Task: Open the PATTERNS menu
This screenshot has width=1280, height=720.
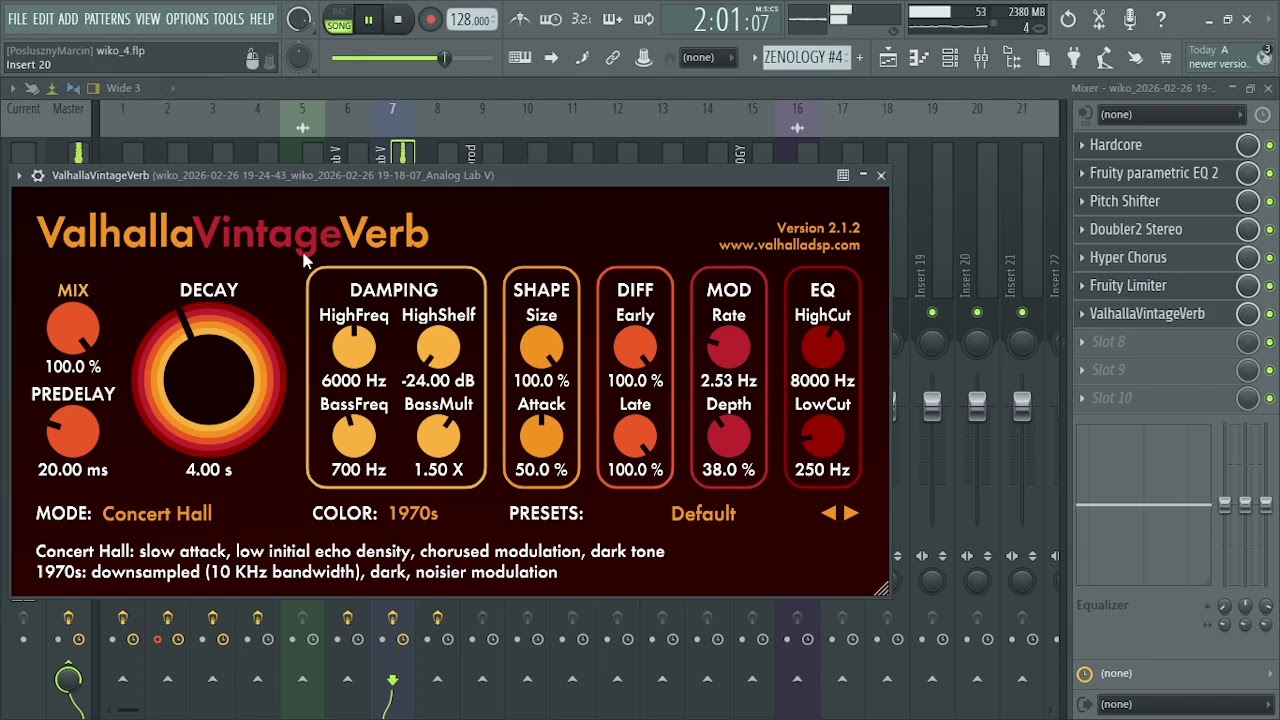Action: pos(107,19)
